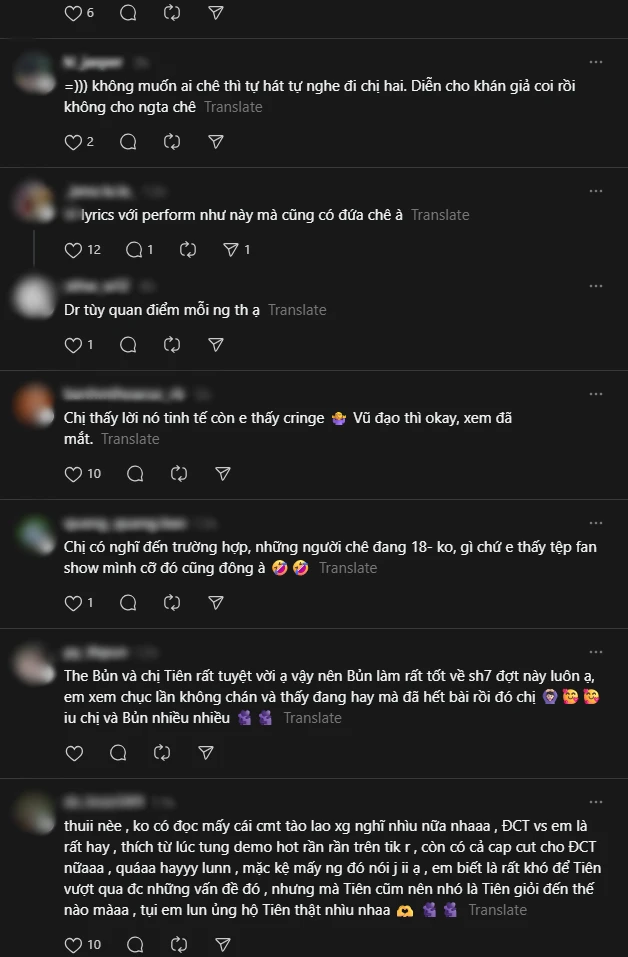628x957 pixels.
Task: Expand options menu for 'Chị thấy lời' comment
Action: [596, 394]
